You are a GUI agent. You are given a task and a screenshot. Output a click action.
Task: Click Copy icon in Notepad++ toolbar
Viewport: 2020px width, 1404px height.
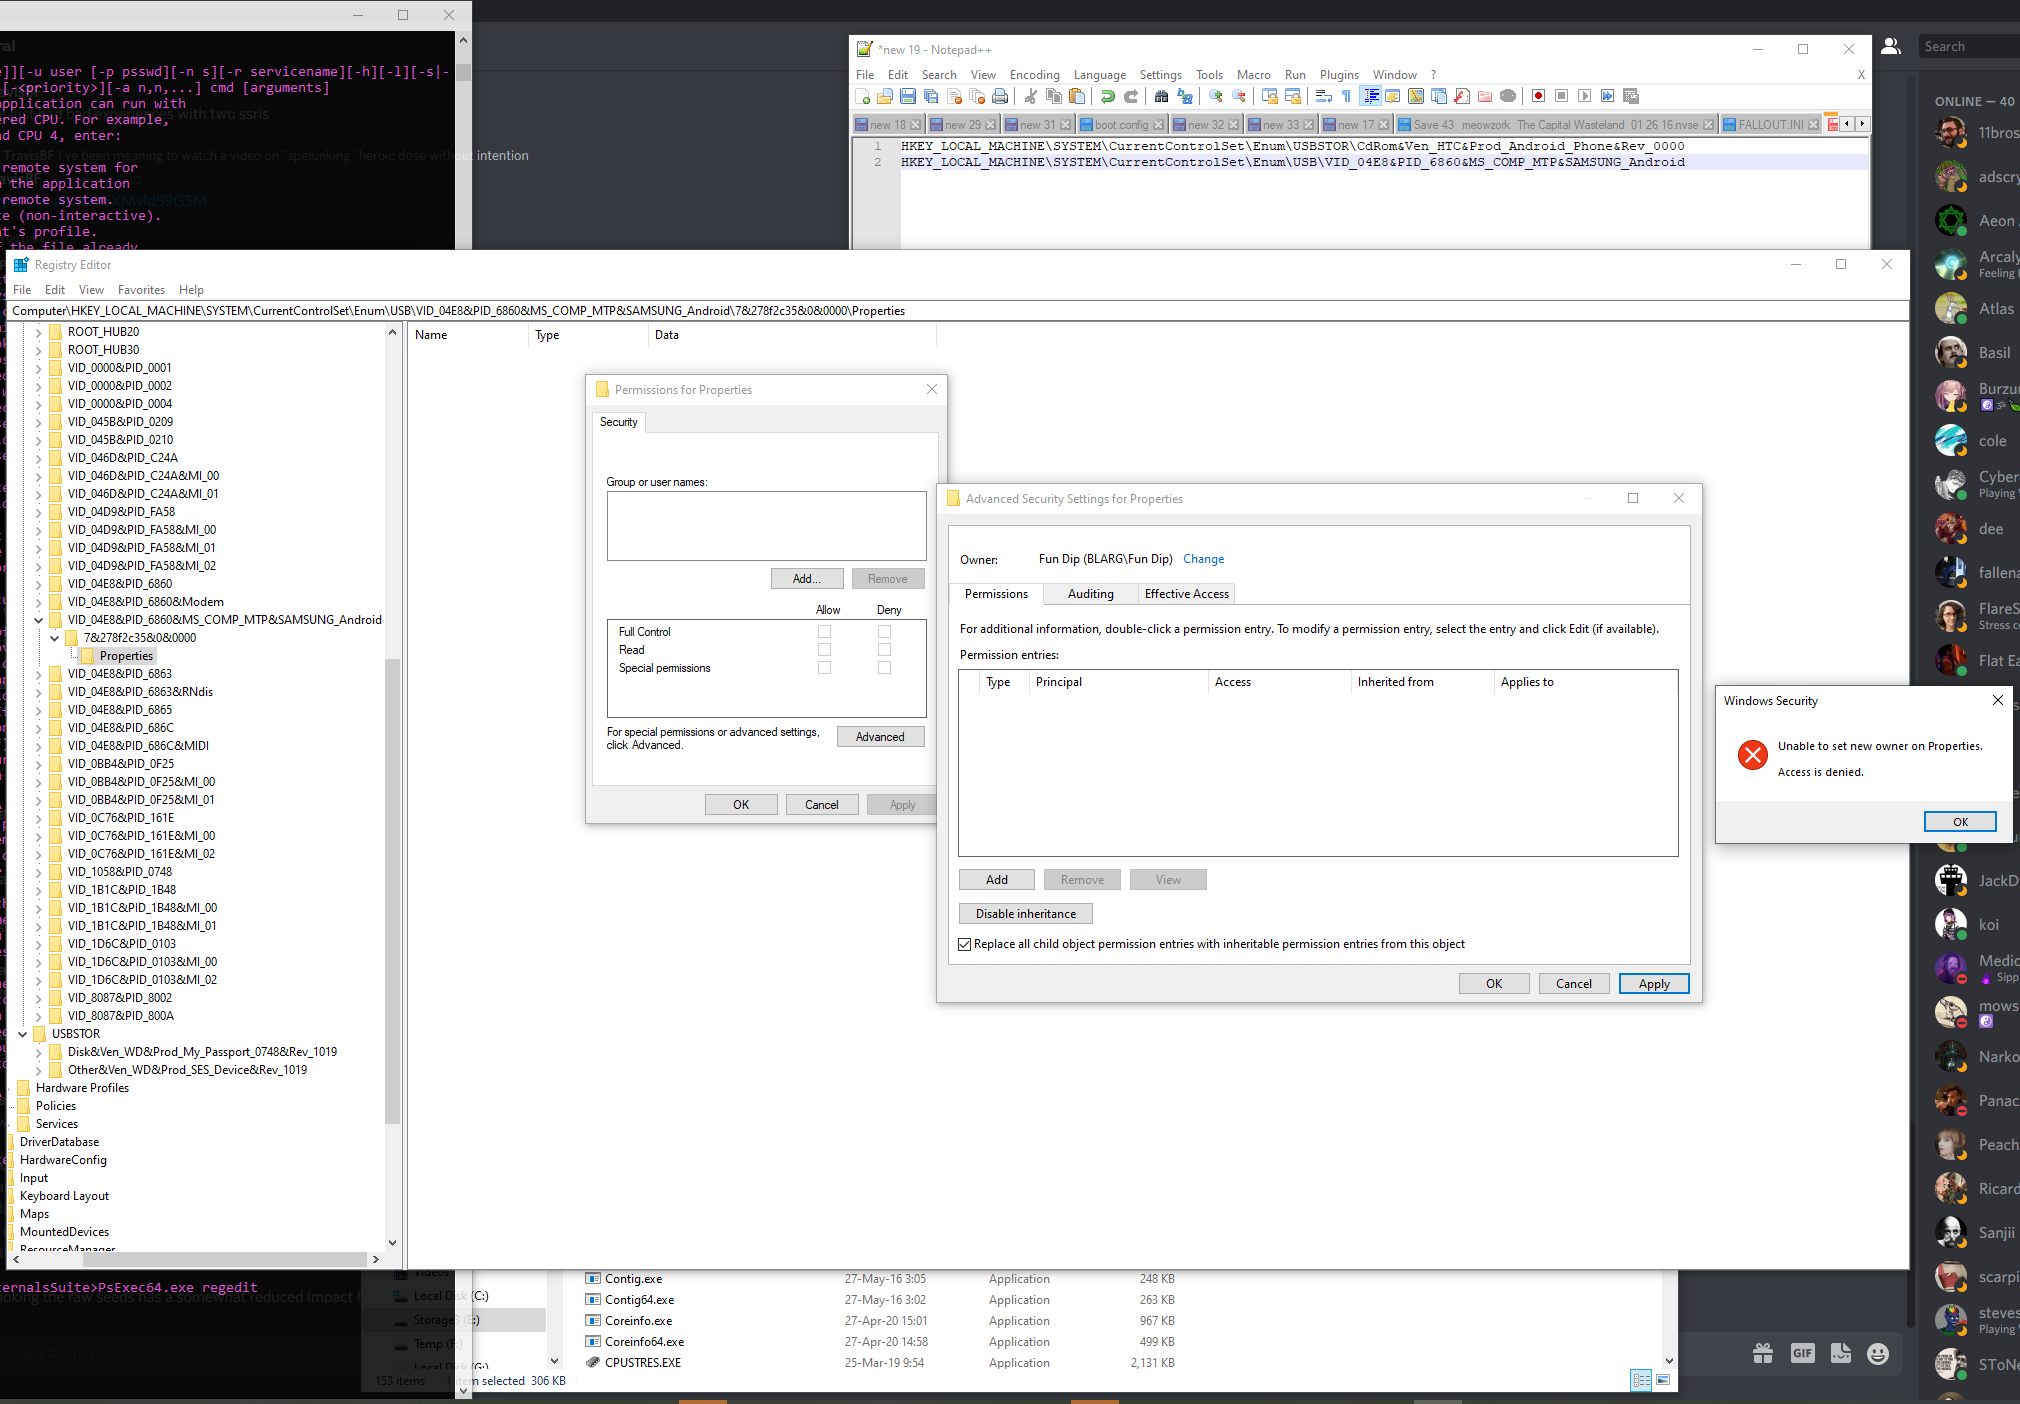(x=1054, y=96)
